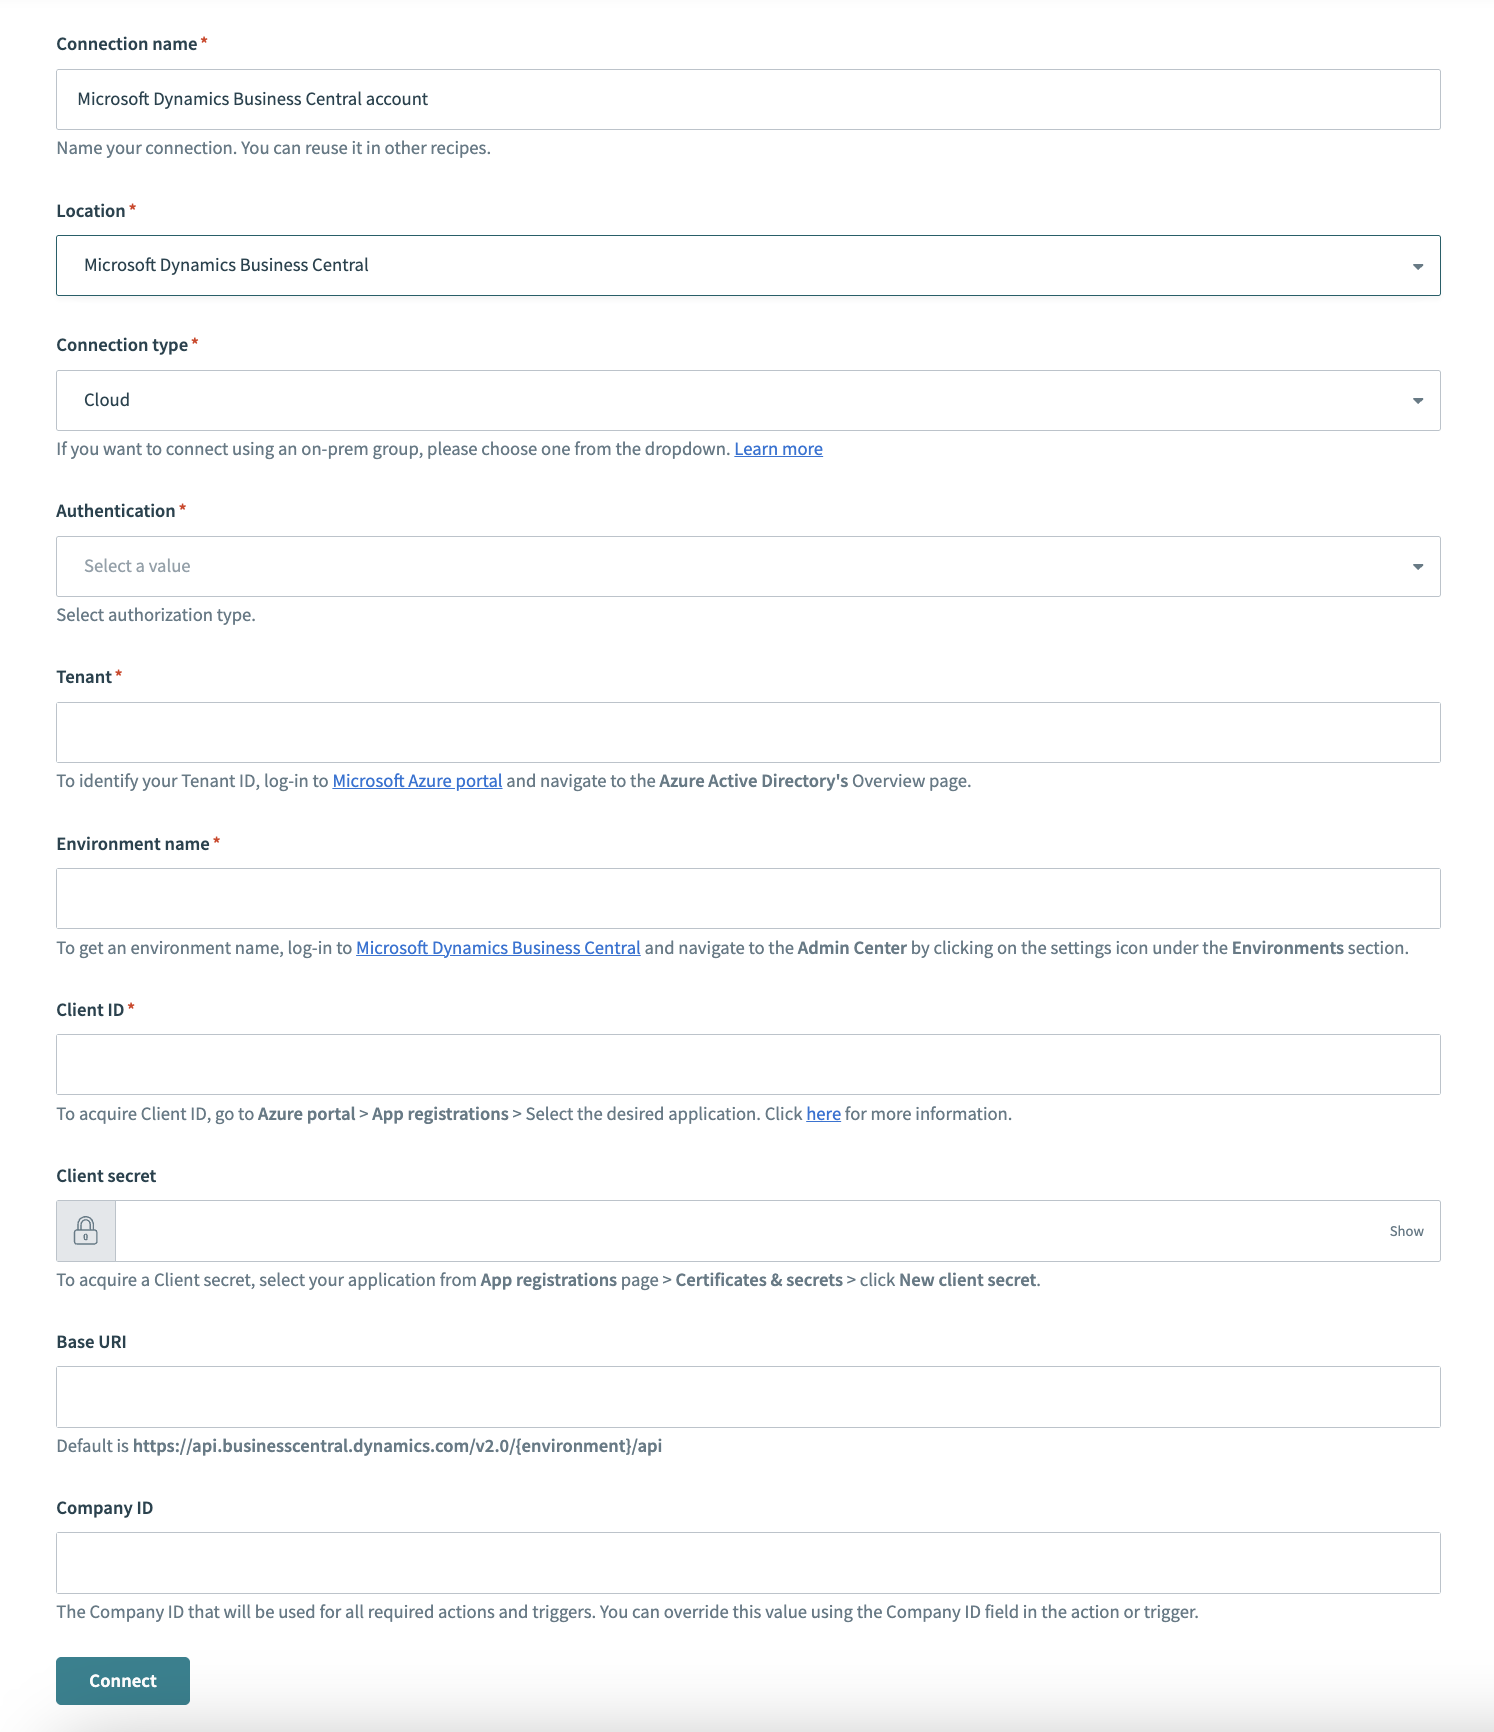Select the Company ID input field
This screenshot has height=1732, width=1494.
point(747,1563)
